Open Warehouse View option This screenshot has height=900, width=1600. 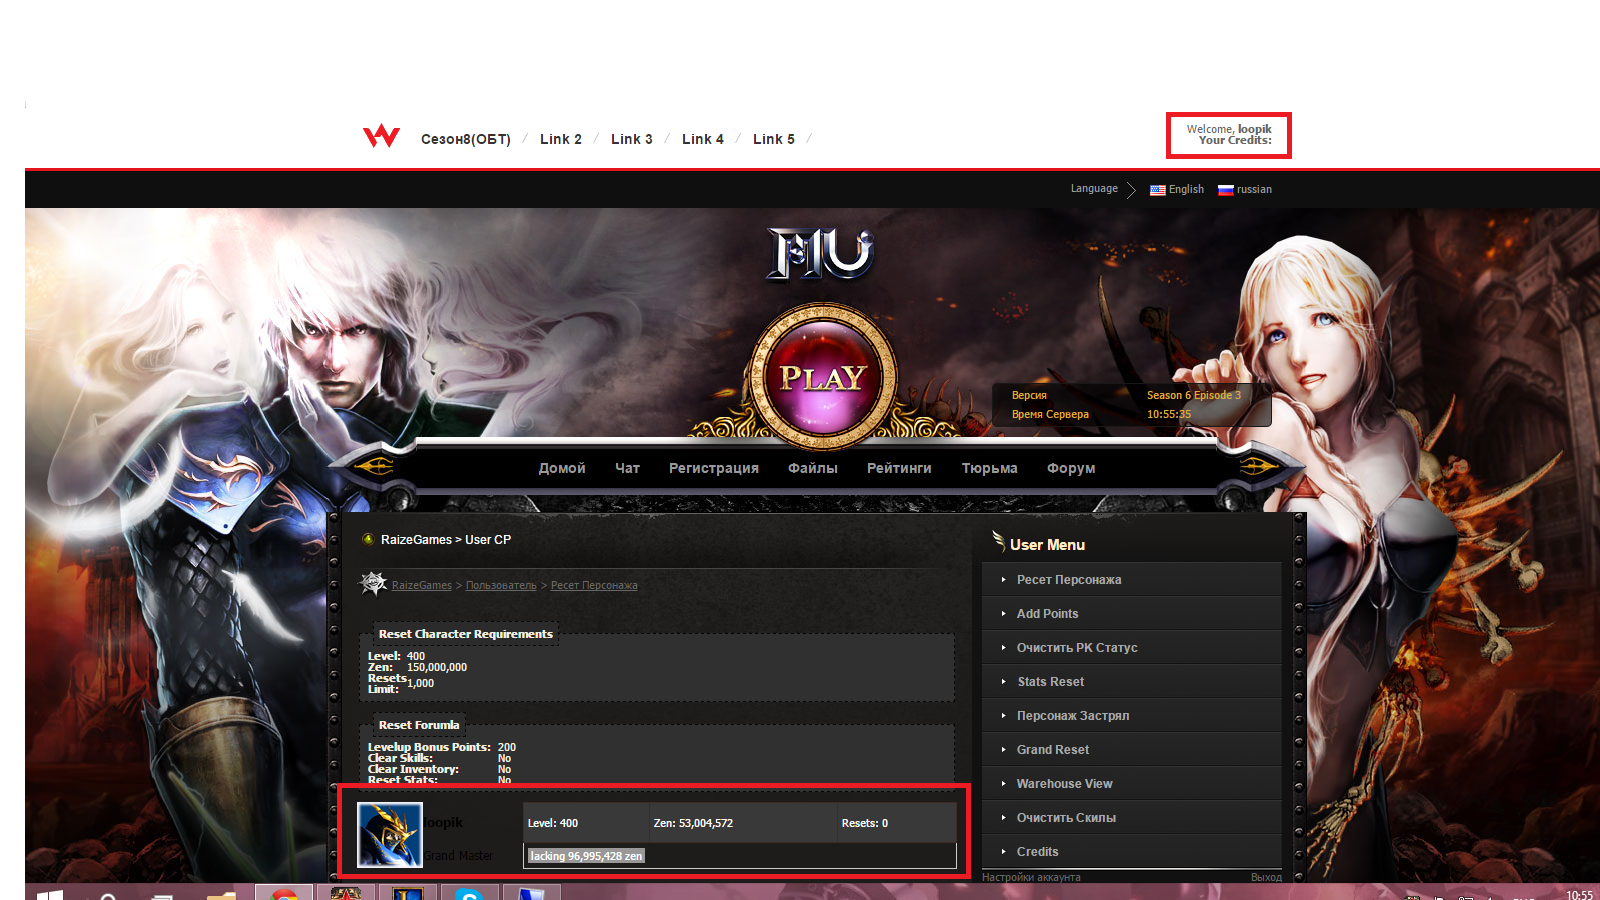[x=1064, y=784]
